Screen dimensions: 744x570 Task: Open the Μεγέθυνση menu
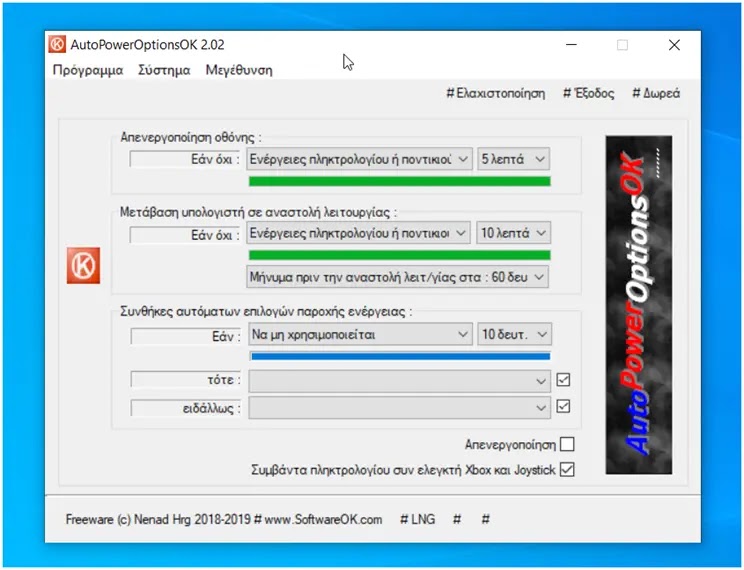click(239, 70)
